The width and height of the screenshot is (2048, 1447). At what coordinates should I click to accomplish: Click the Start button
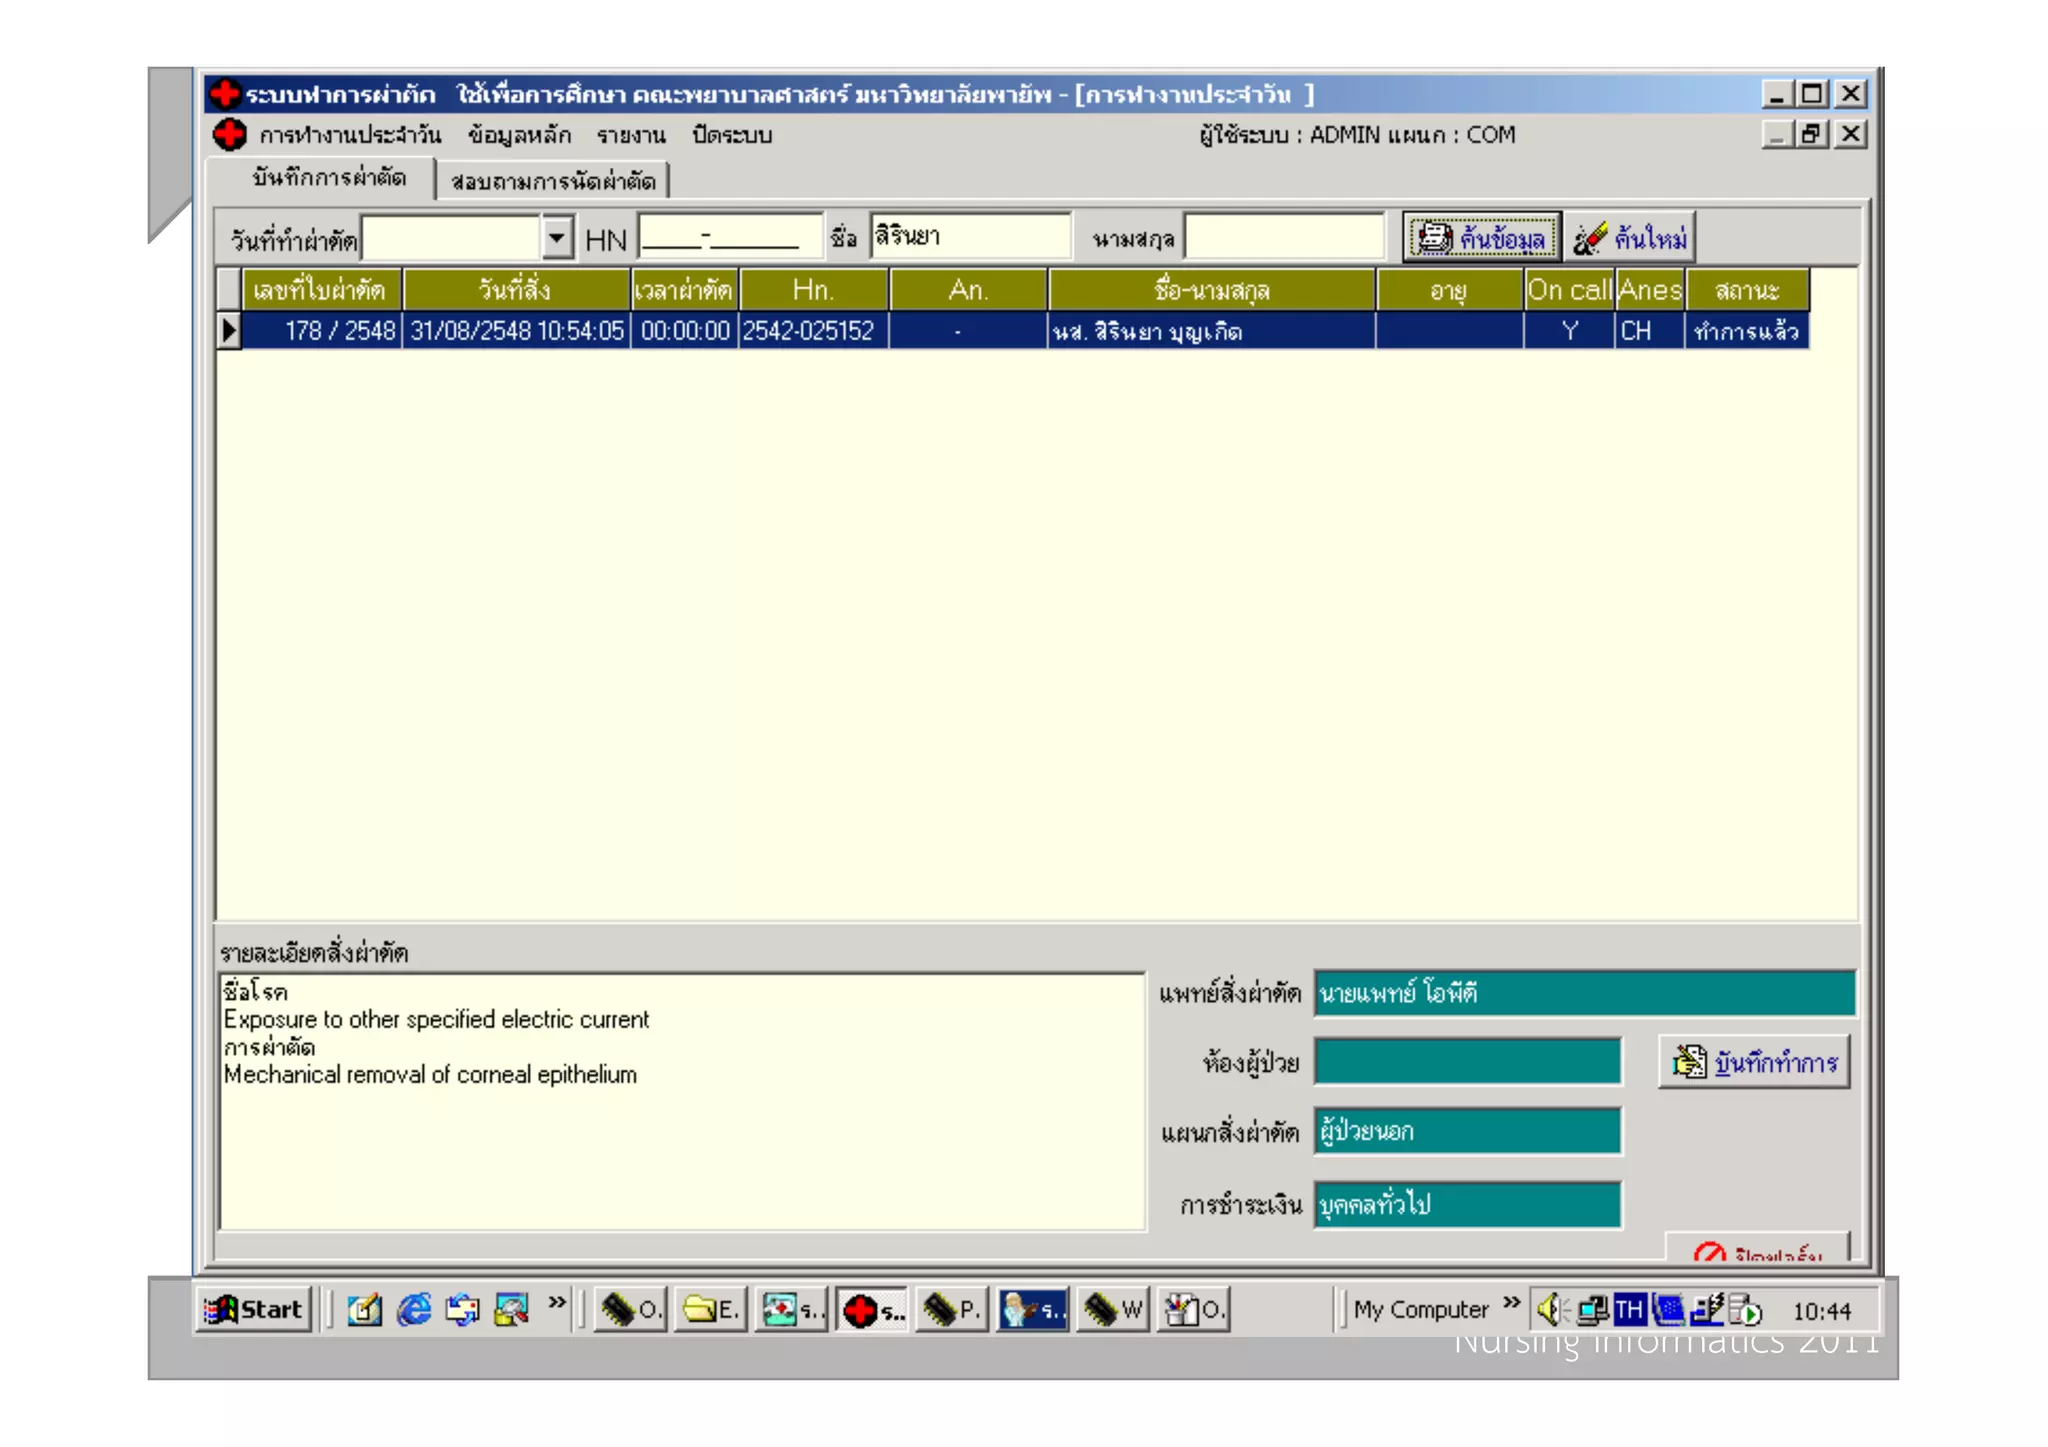coord(253,1309)
